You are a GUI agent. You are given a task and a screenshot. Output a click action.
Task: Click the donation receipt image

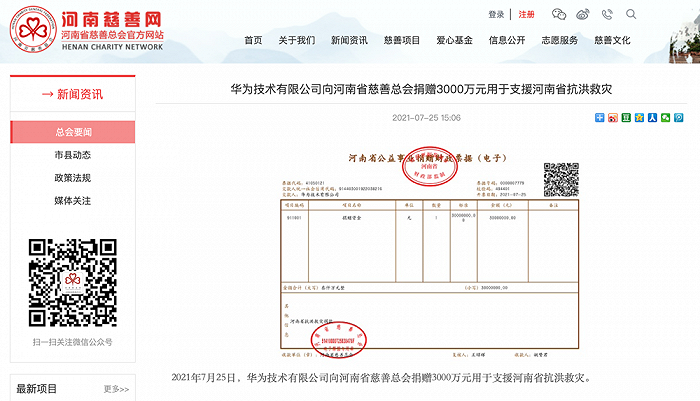coord(429,253)
